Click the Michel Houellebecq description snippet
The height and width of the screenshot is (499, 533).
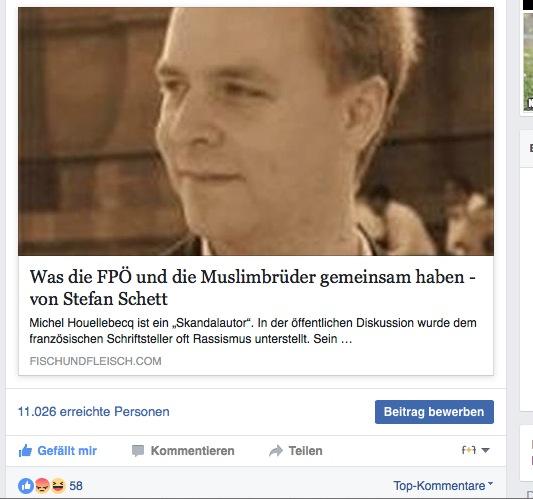pyautogui.click(x=253, y=331)
